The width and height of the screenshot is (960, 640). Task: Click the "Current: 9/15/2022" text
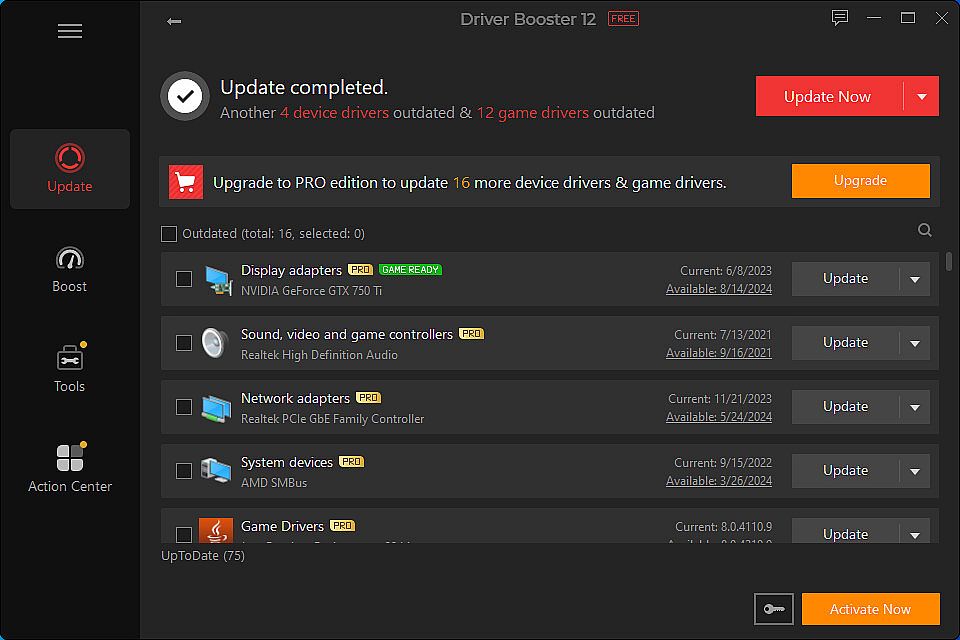723,463
